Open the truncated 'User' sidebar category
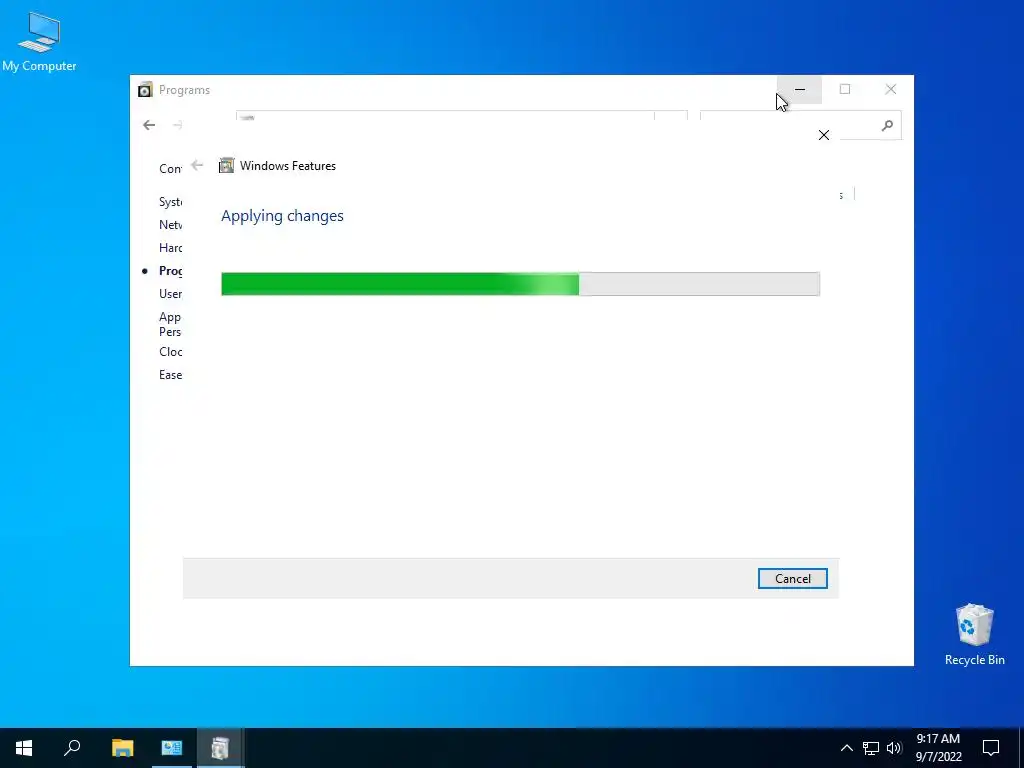The width and height of the screenshot is (1024, 768). [170, 294]
